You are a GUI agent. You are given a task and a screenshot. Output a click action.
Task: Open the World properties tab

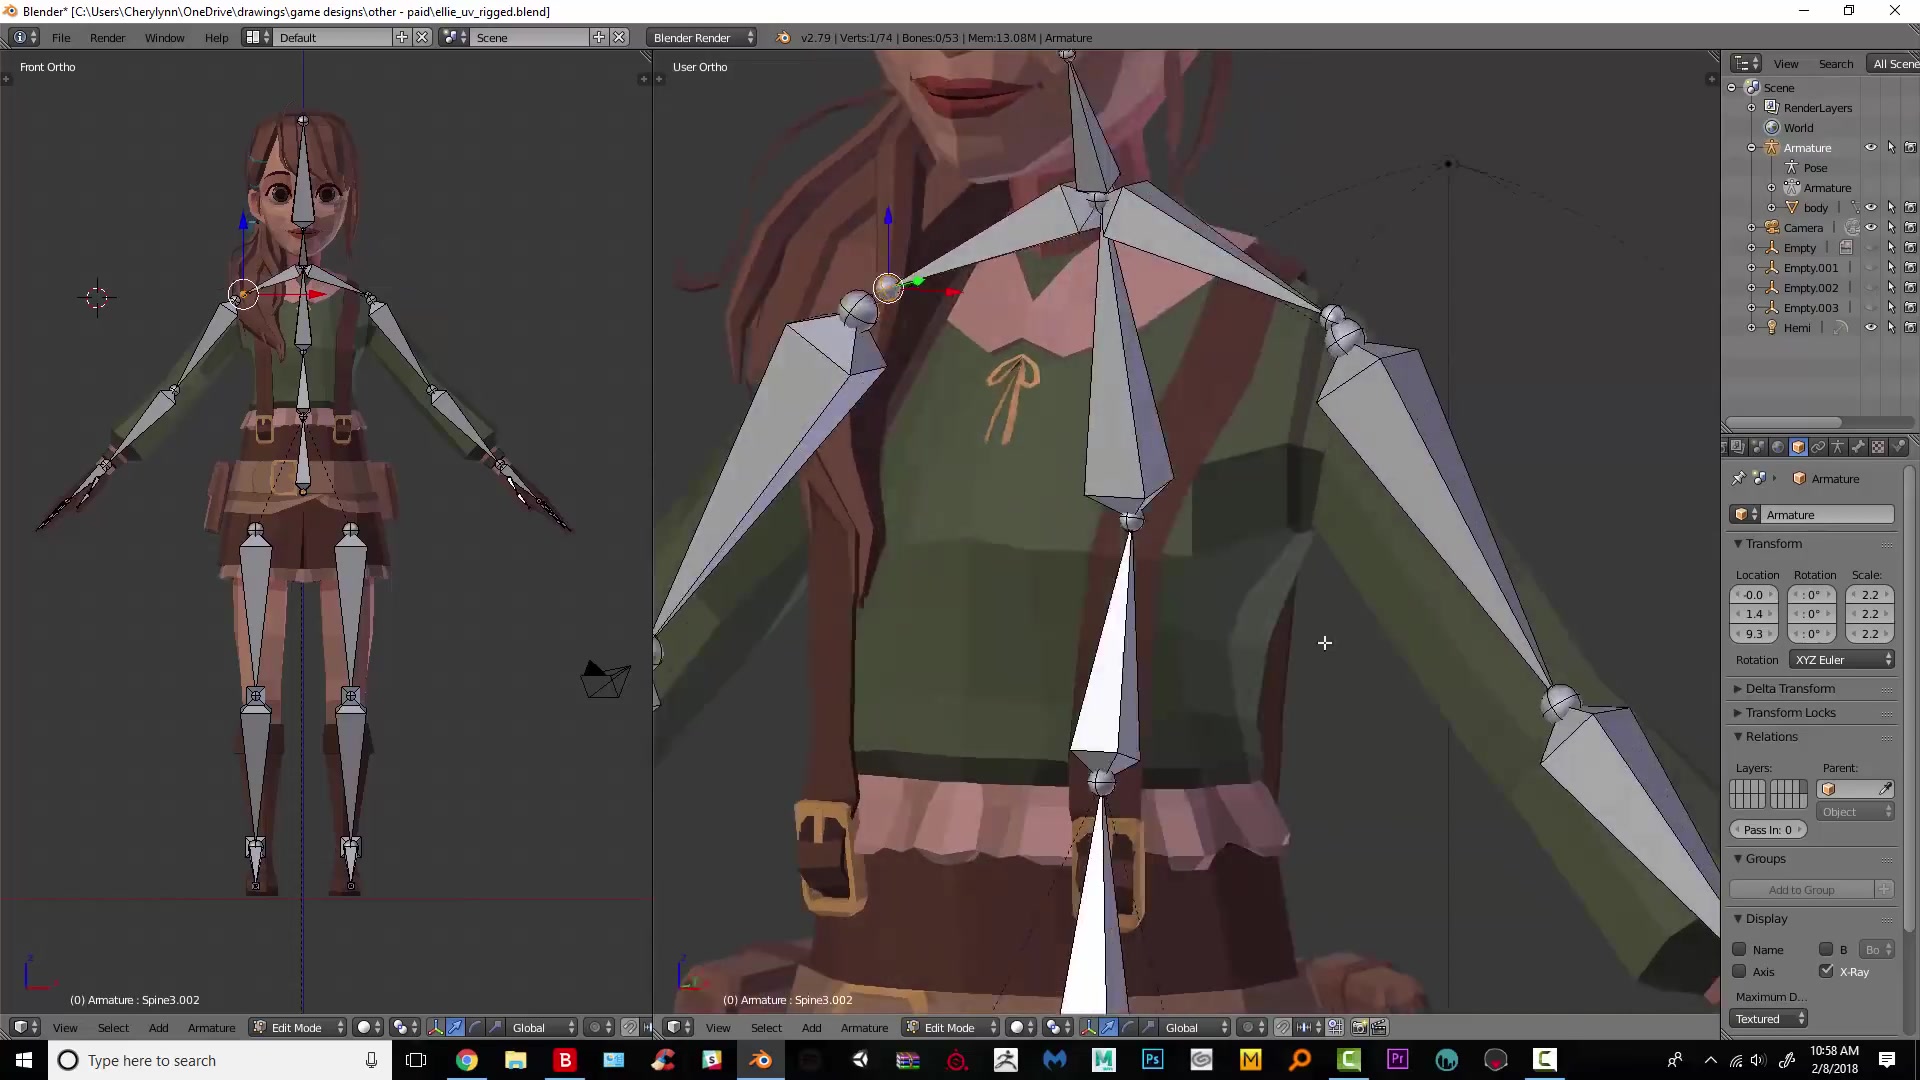(1778, 447)
